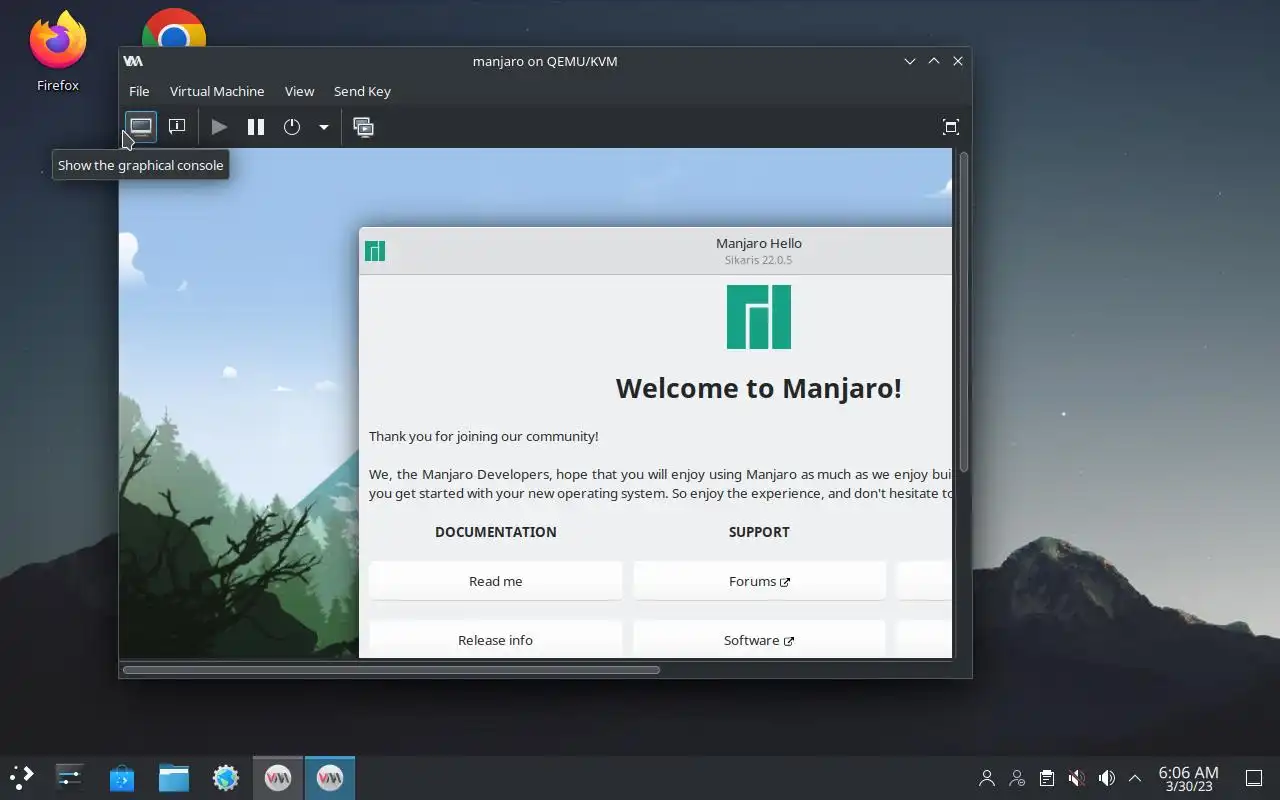This screenshot has height=800, width=1280.
Task: Open the View menu
Action: tap(299, 91)
